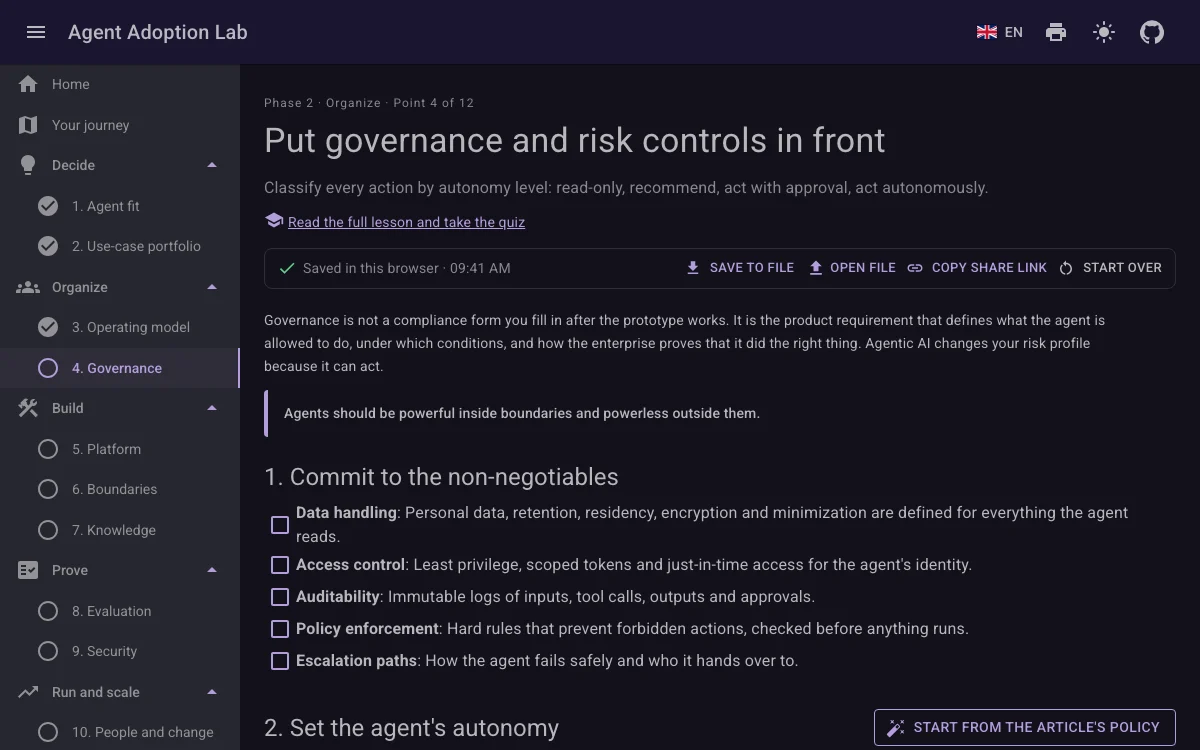Click the Organize people group icon
Viewport: 1200px width, 750px height.
click(28, 287)
